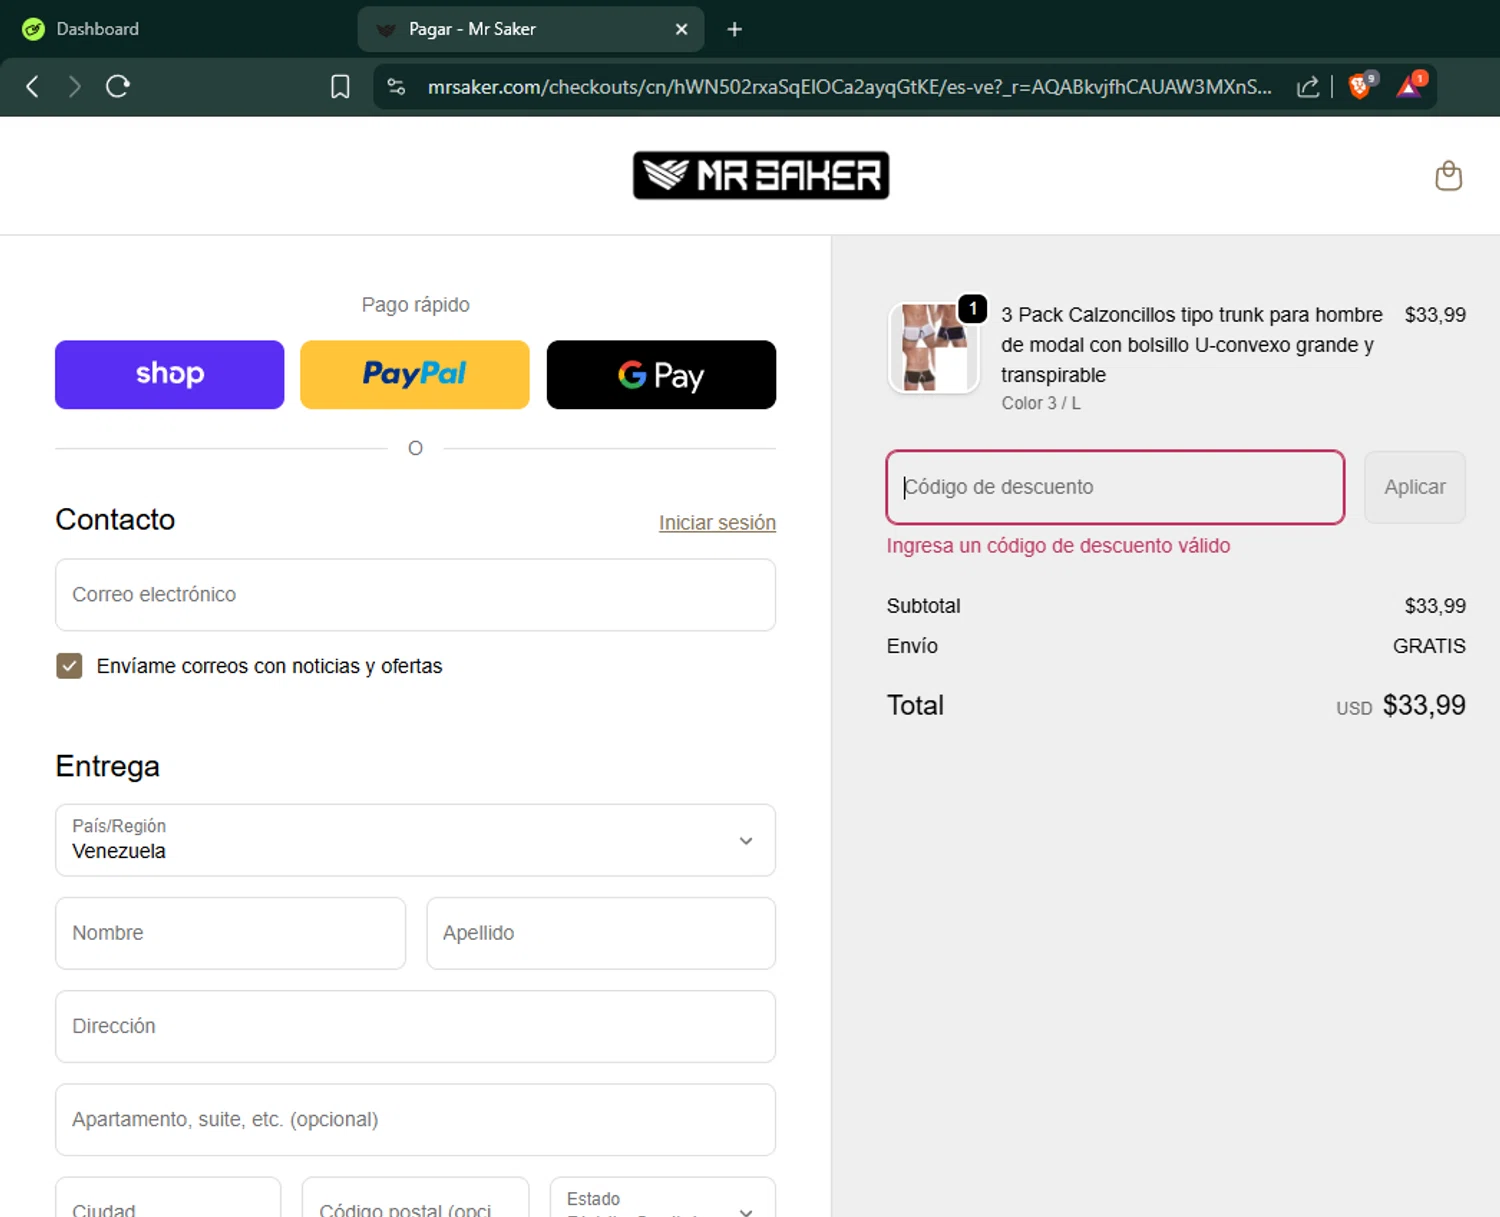This screenshot has height=1217, width=1500.
Task: Pay with the Shop button
Action: (170, 374)
